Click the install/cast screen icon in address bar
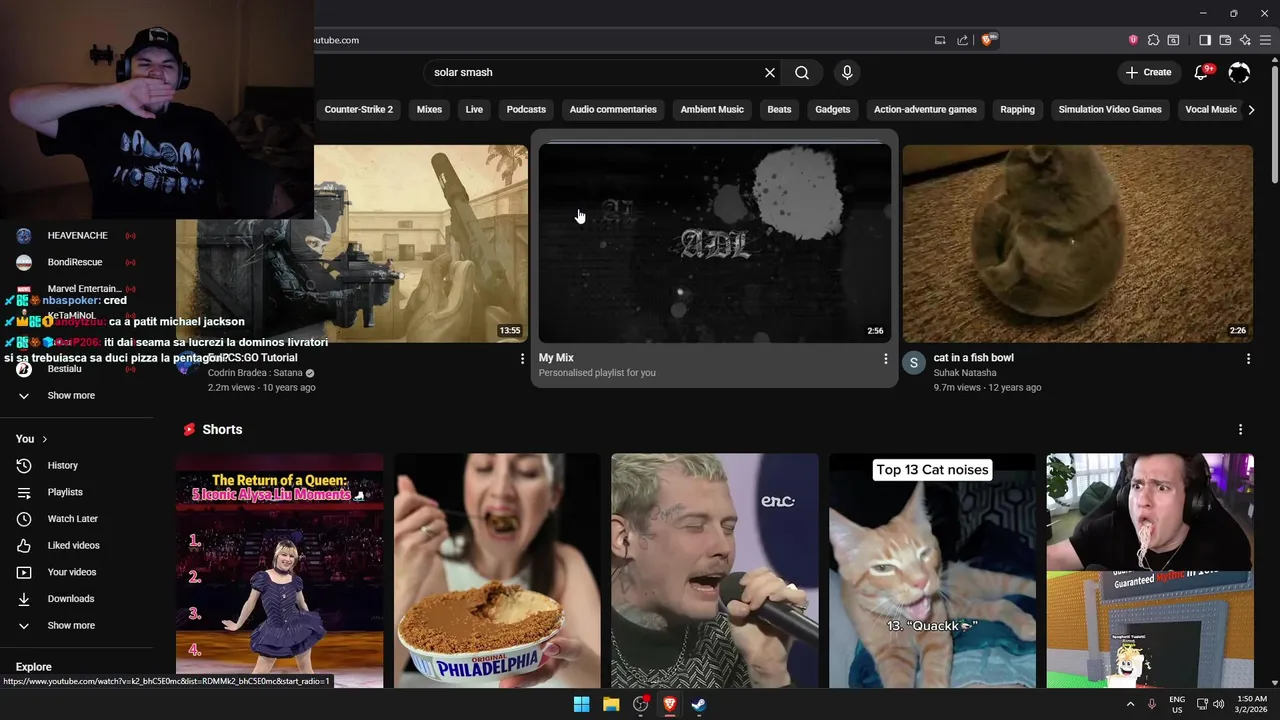1280x720 pixels. tap(940, 40)
